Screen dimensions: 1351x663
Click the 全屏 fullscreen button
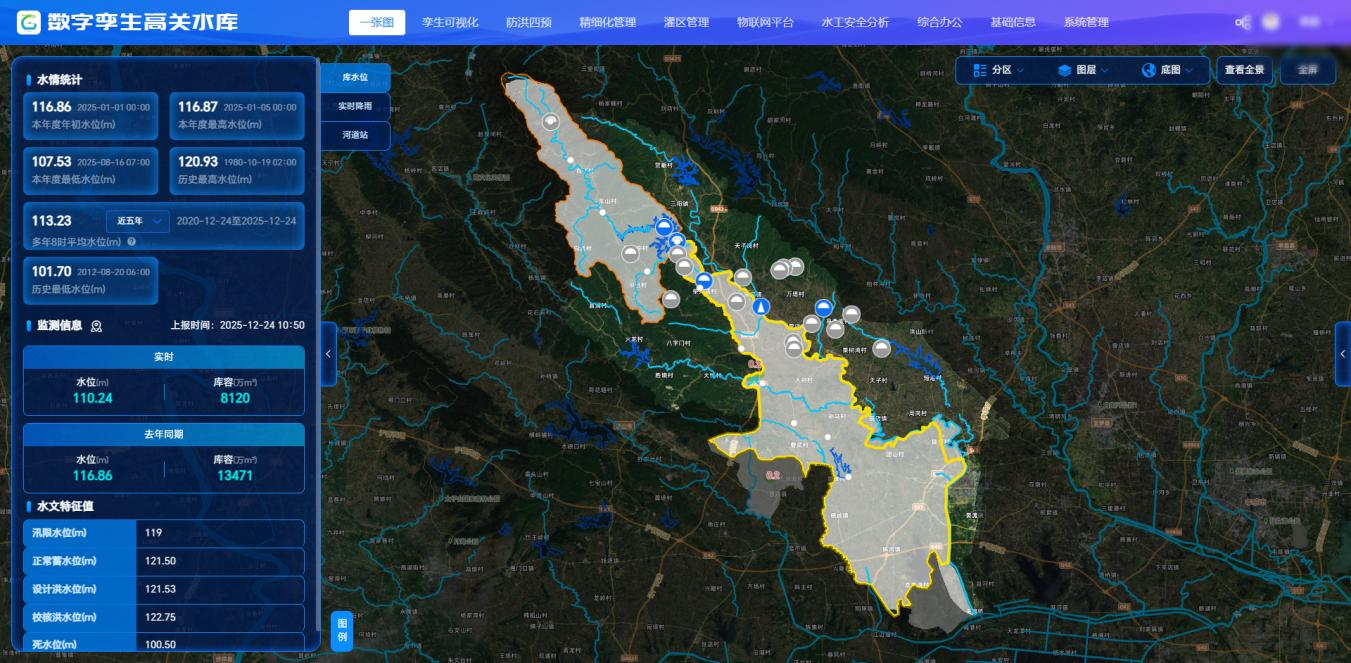(1307, 70)
